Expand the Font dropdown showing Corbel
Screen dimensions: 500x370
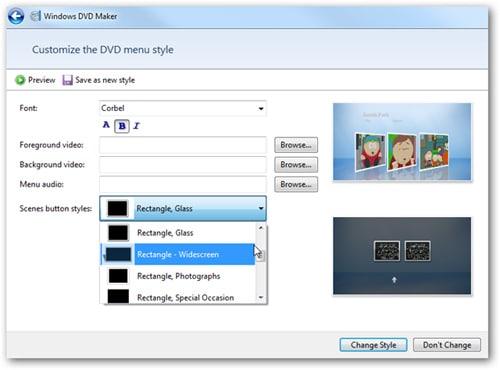pos(183,108)
